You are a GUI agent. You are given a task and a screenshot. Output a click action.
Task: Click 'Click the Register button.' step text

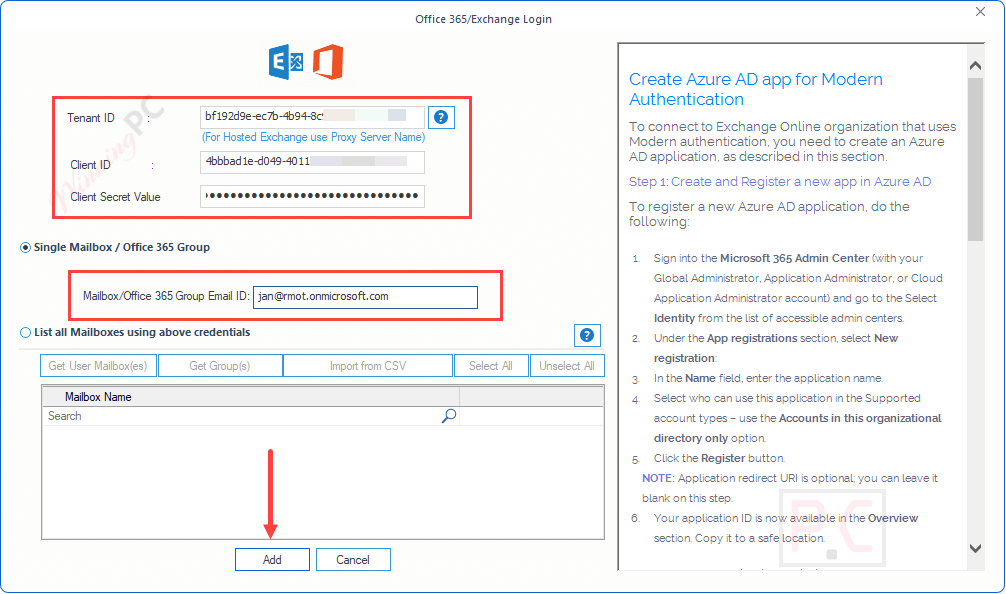pos(719,458)
